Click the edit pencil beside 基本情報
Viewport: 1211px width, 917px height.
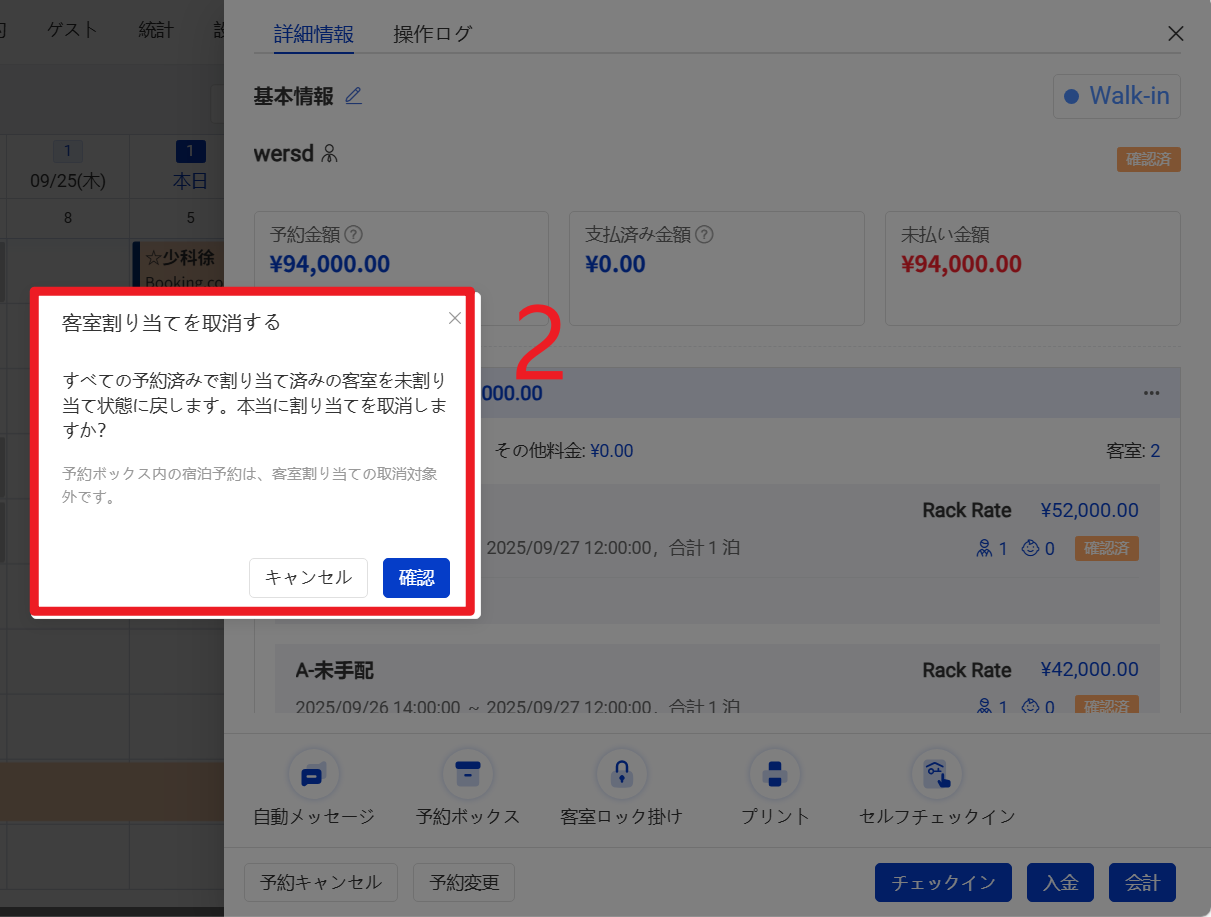[353, 96]
